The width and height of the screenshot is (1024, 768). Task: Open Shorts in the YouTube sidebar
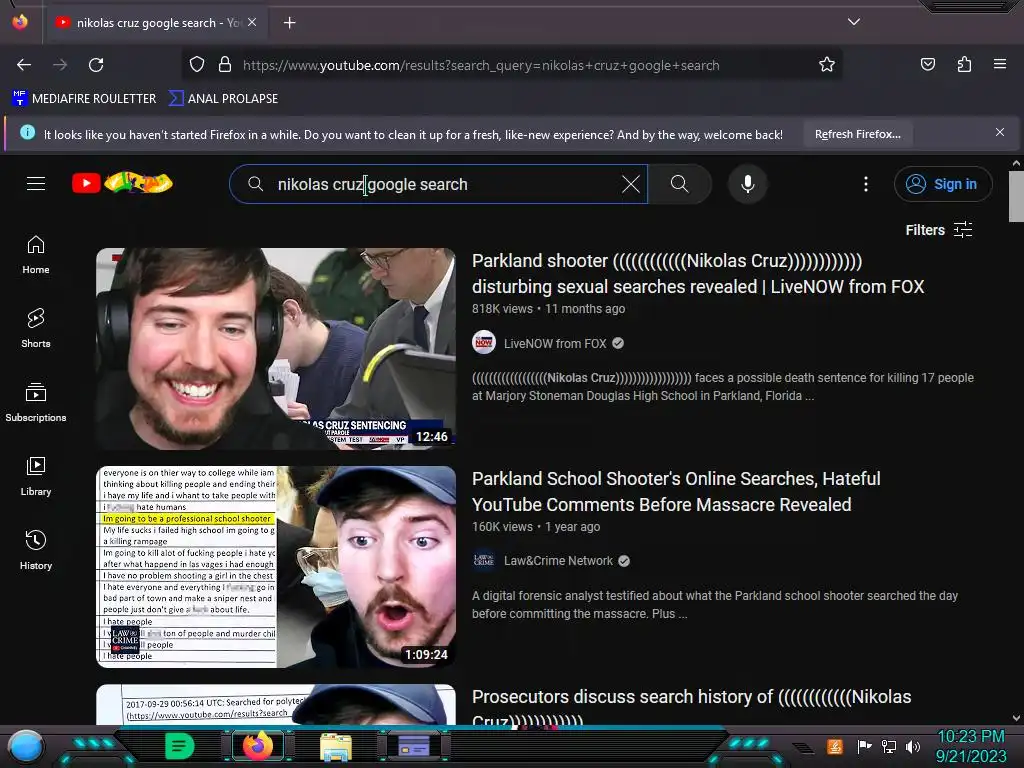[x=36, y=328]
